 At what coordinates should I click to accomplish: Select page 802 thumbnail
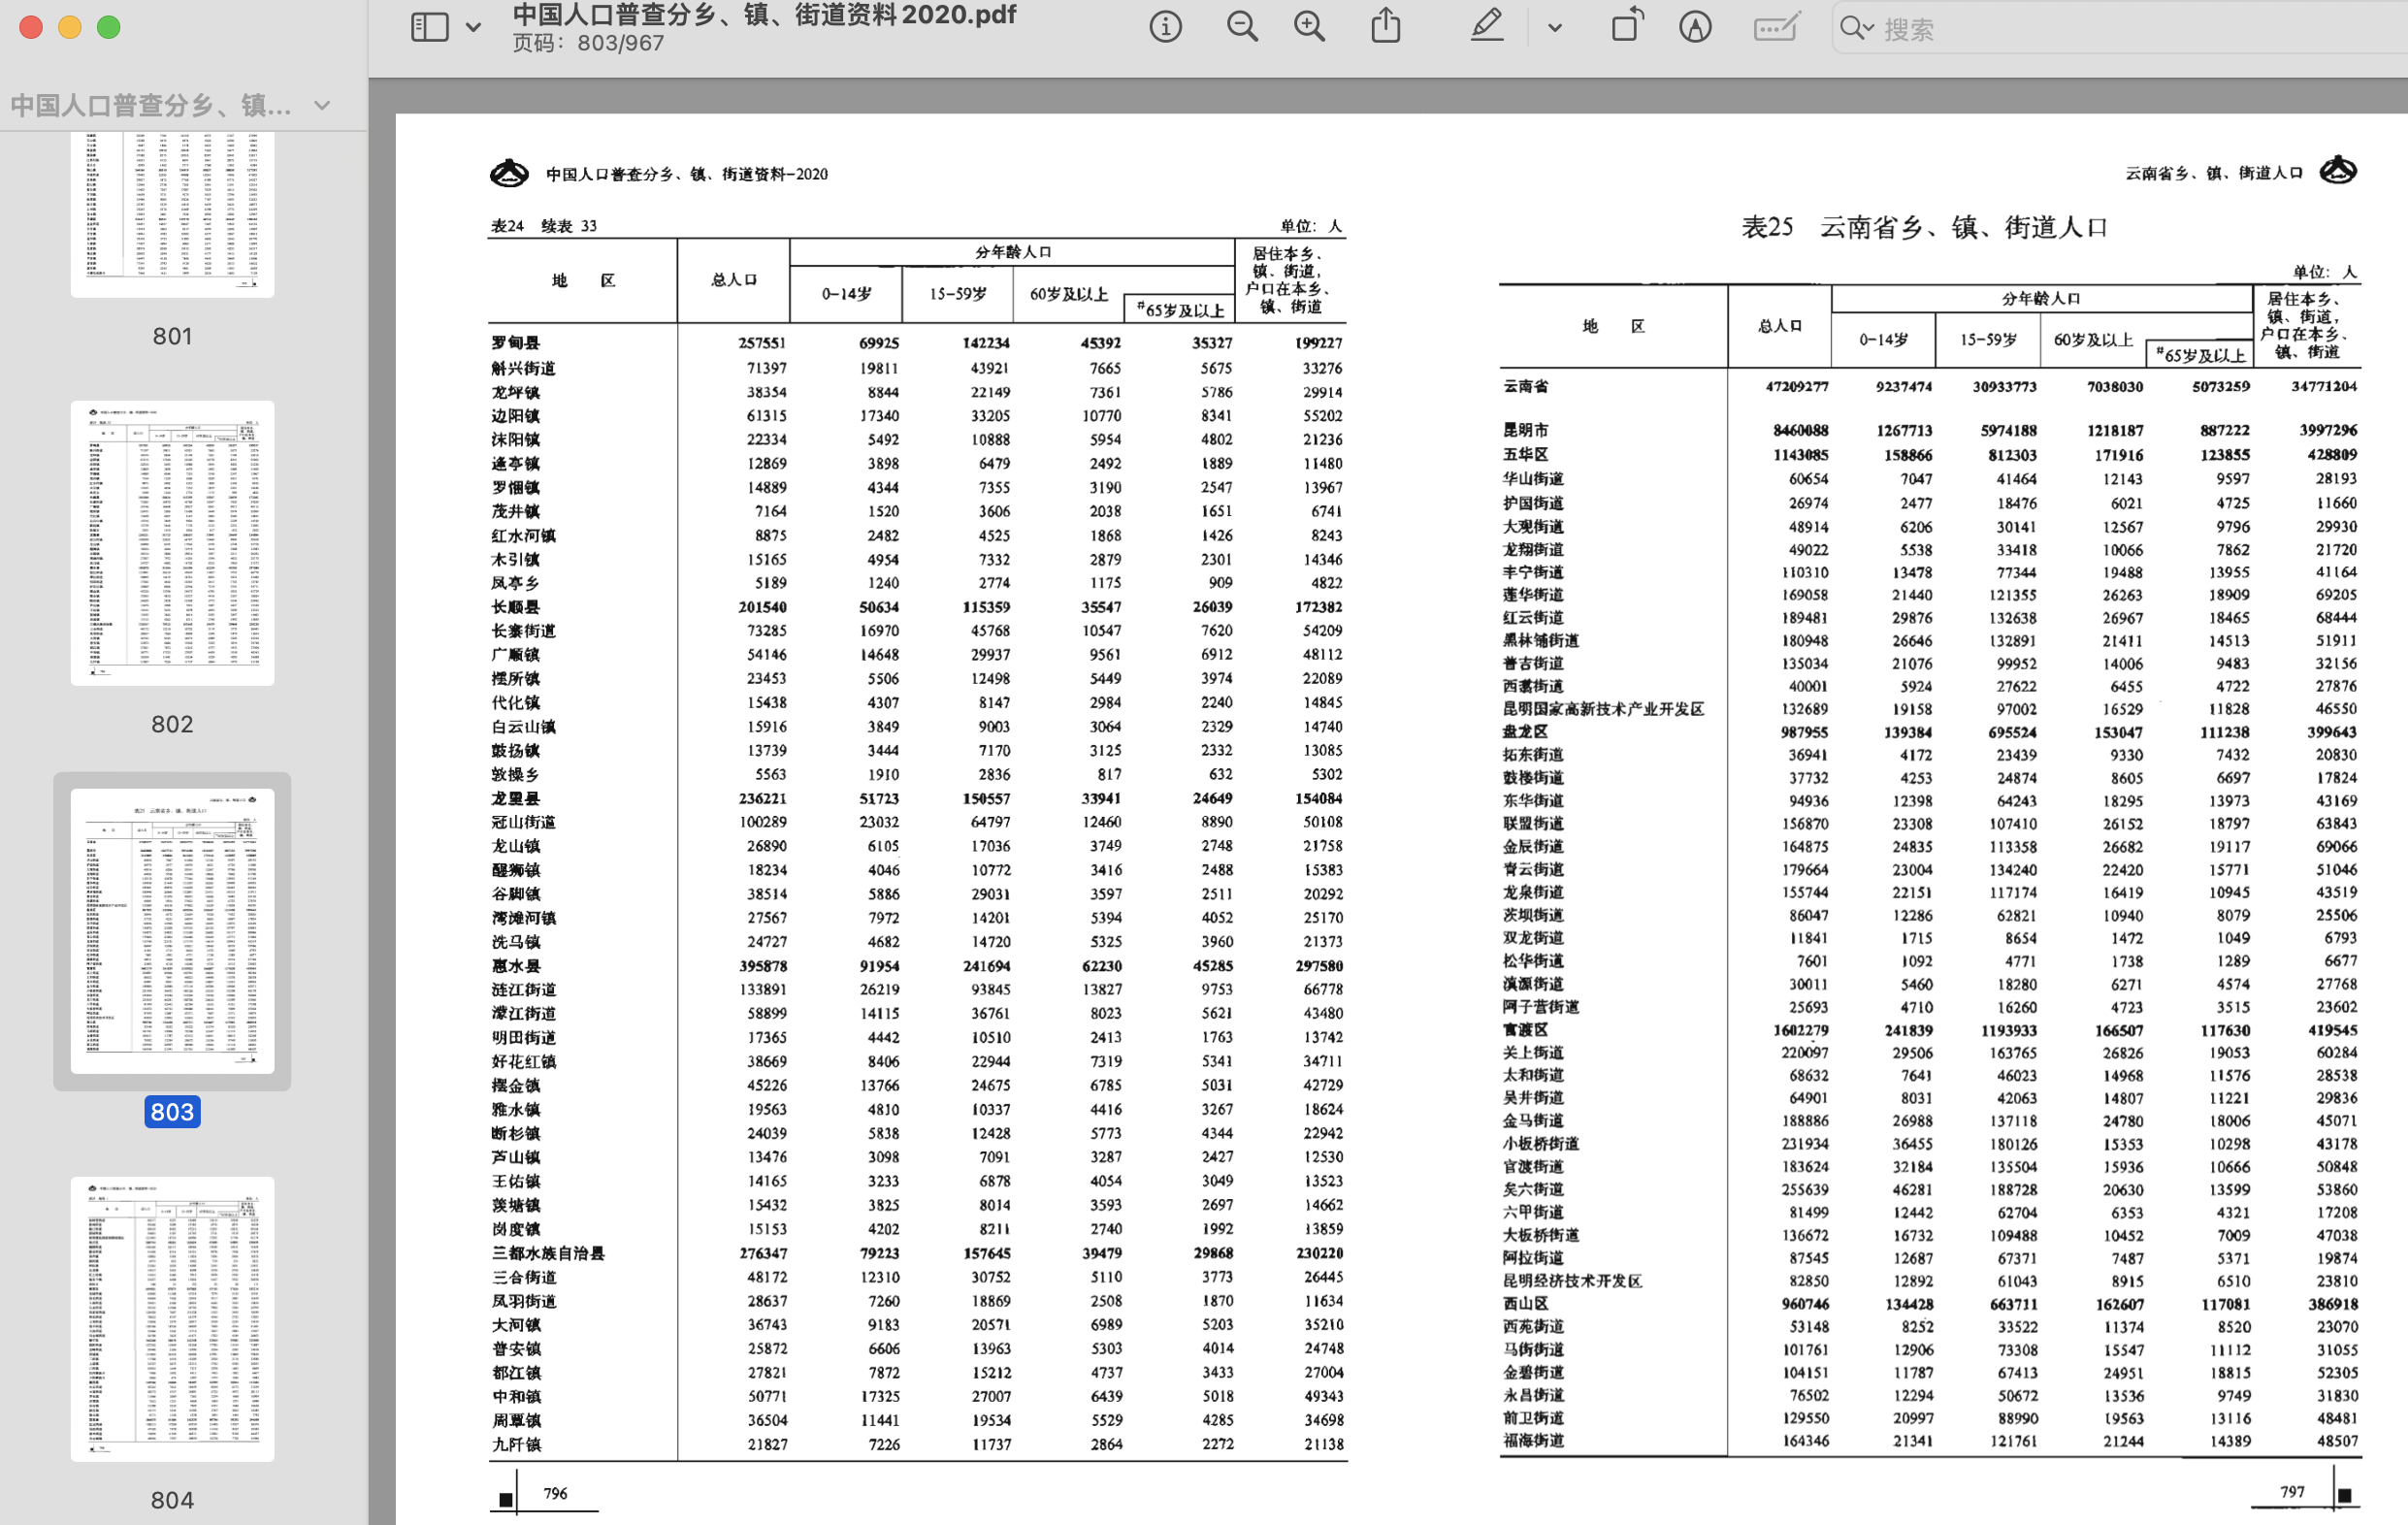pos(172,543)
